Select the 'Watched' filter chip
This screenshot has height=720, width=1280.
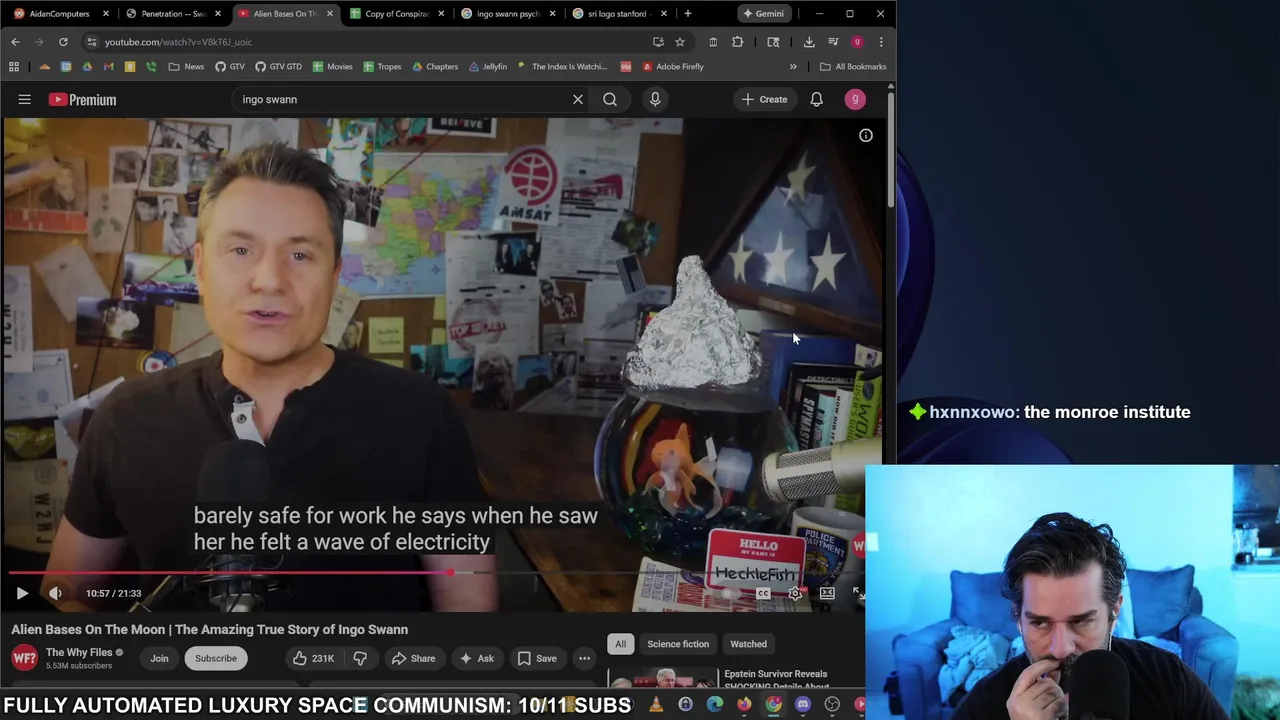tap(748, 644)
